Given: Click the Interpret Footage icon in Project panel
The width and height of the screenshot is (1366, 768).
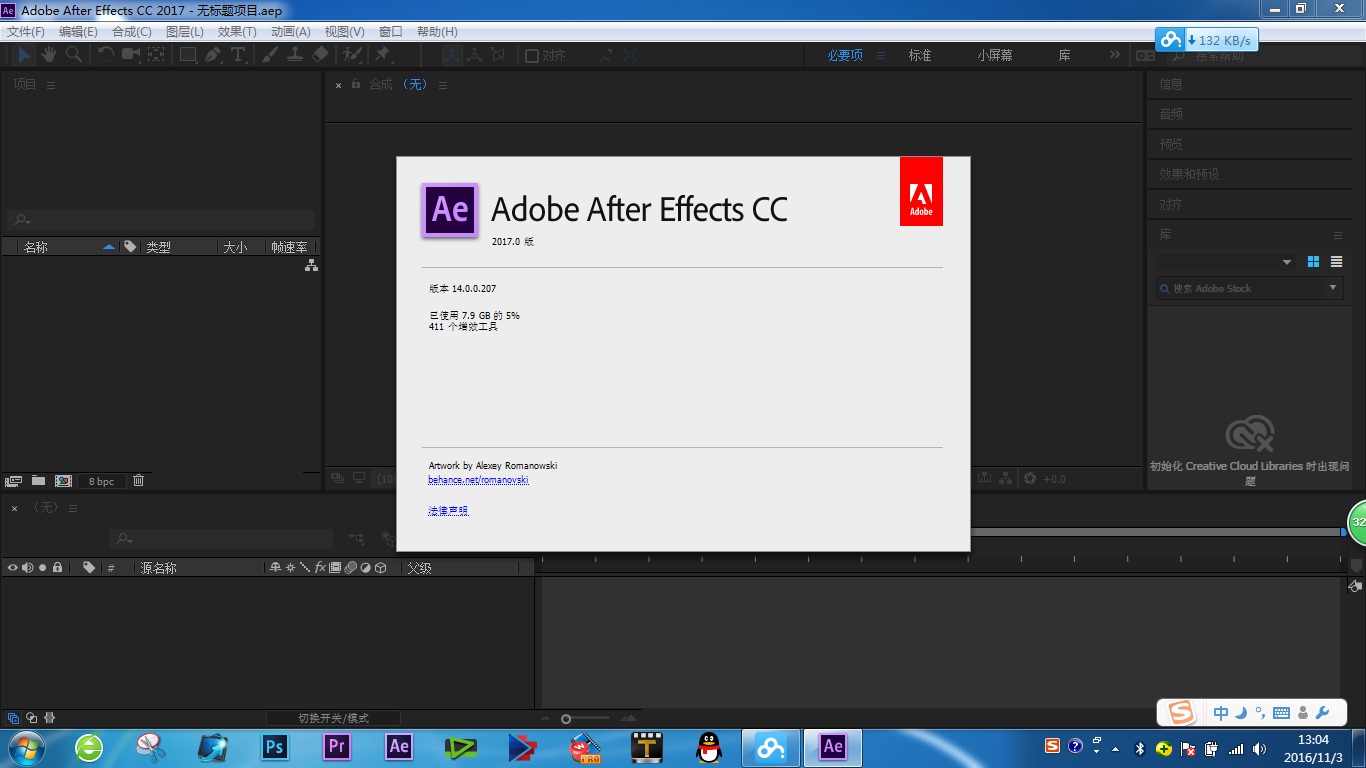Looking at the screenshot, I should (13, 481).
